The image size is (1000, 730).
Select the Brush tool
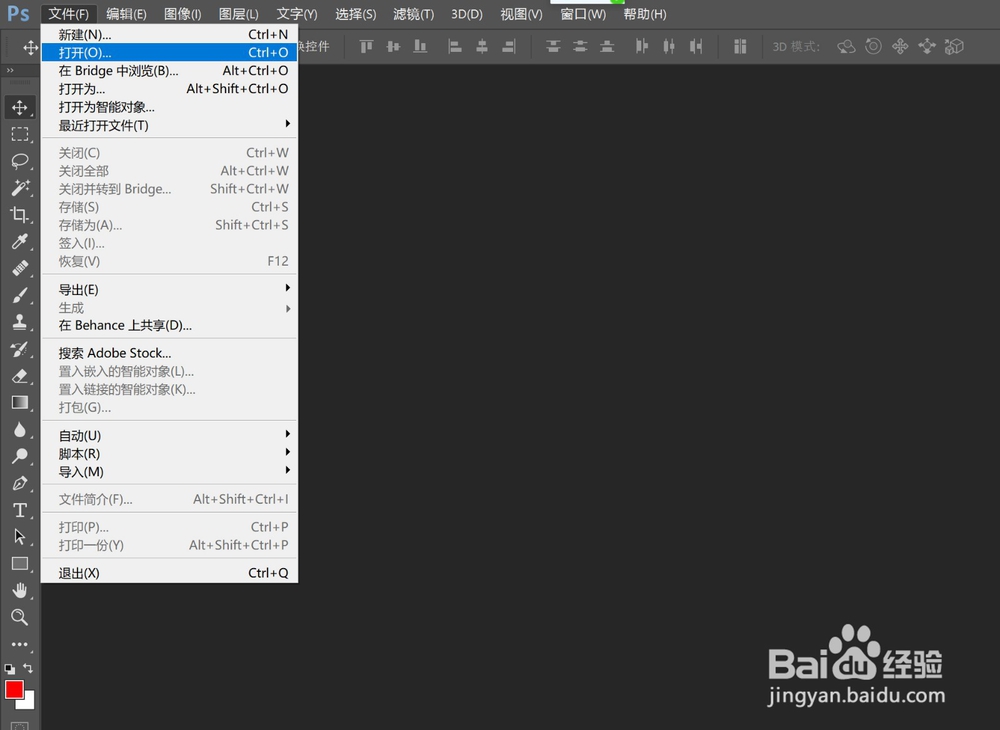(x=20, y=295)
